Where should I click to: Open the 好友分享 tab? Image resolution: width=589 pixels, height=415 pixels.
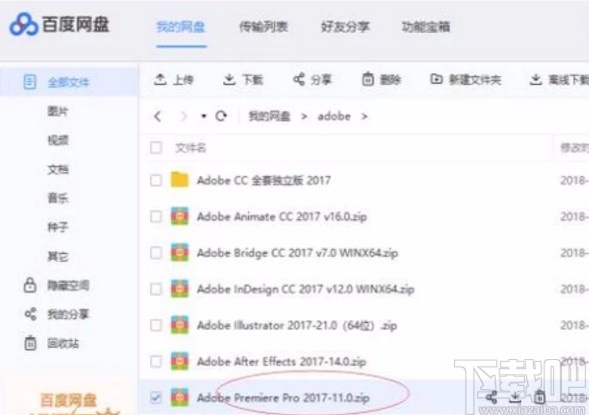click(x=346, y=27)
